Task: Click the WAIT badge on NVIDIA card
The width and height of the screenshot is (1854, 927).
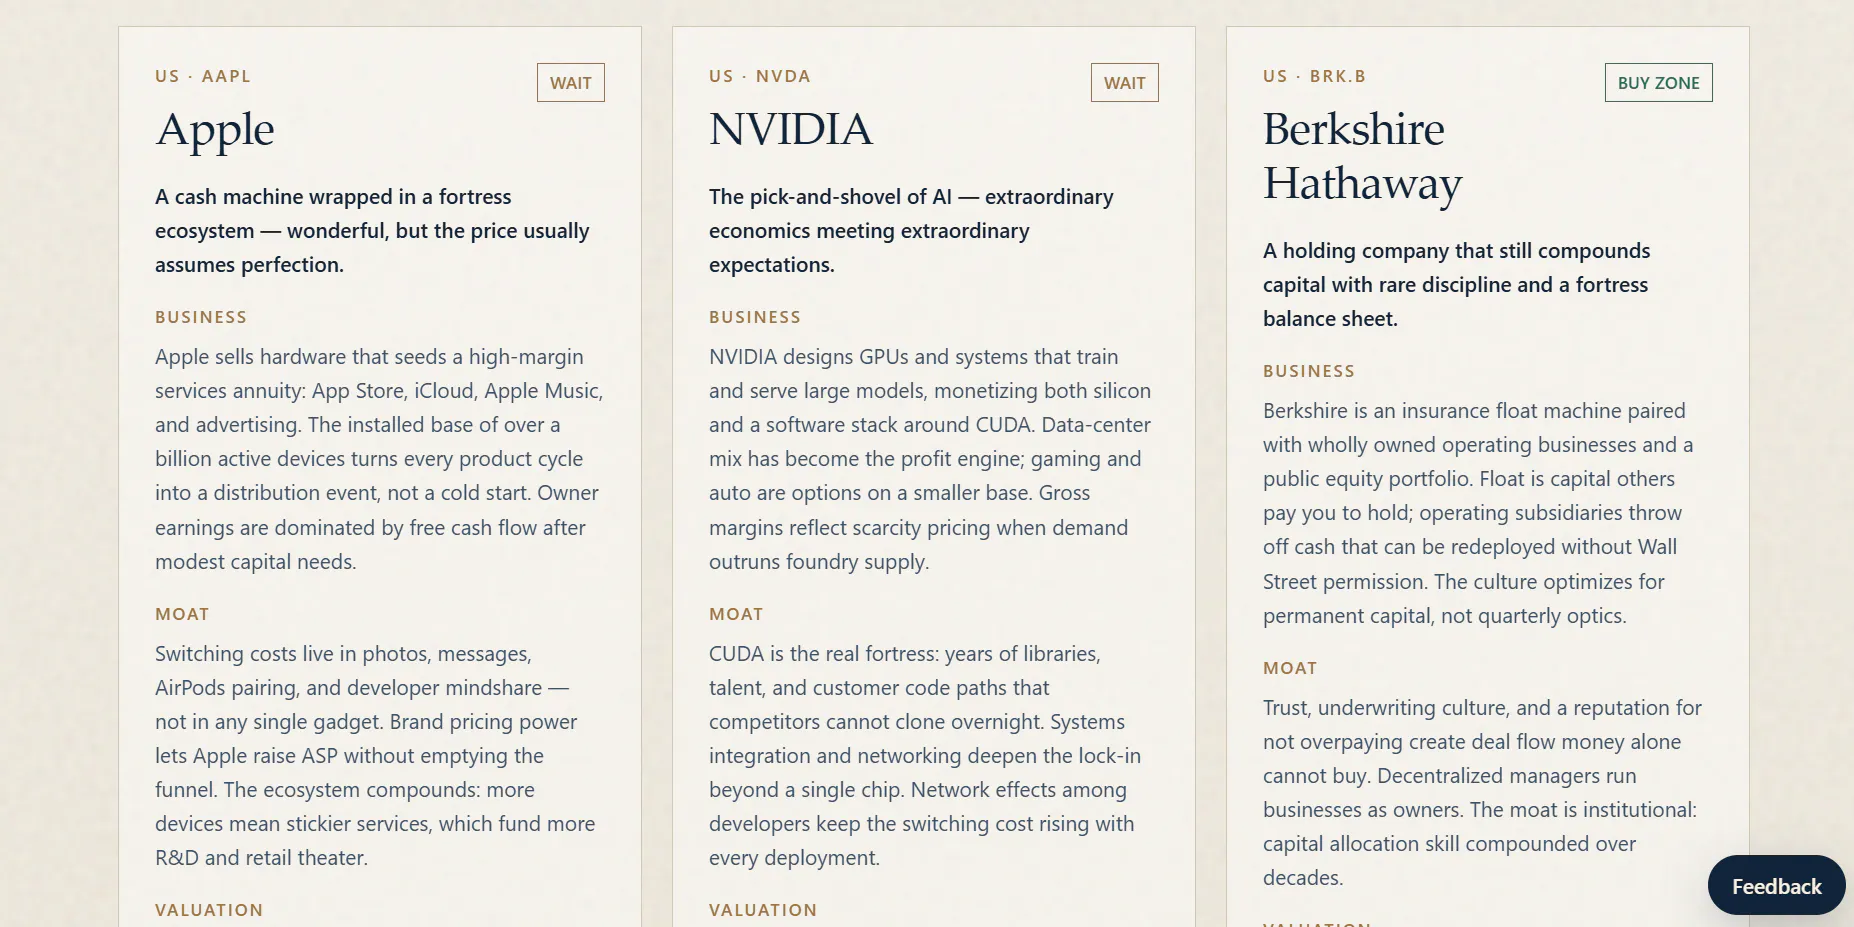Action: point(1125,83)
